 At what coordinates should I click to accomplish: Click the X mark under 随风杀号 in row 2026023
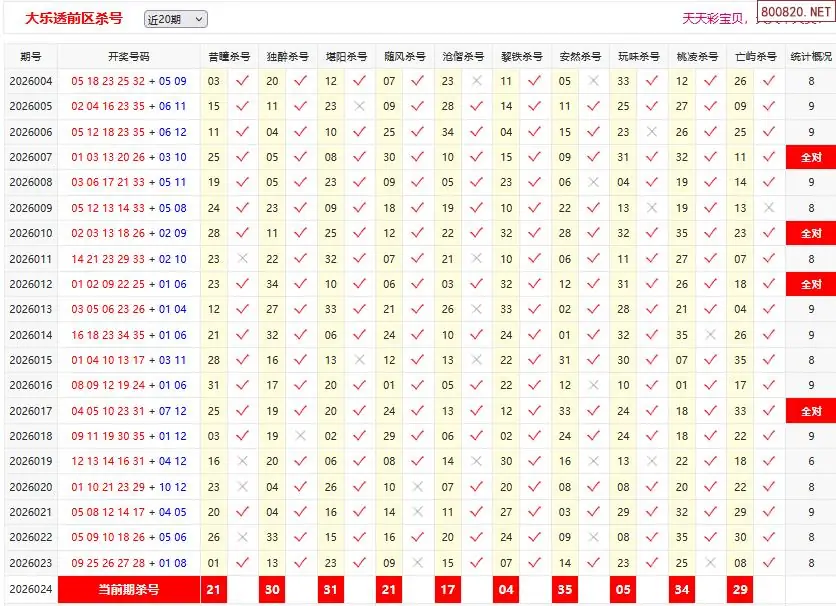pyautogui.click(x=418, y=563)
